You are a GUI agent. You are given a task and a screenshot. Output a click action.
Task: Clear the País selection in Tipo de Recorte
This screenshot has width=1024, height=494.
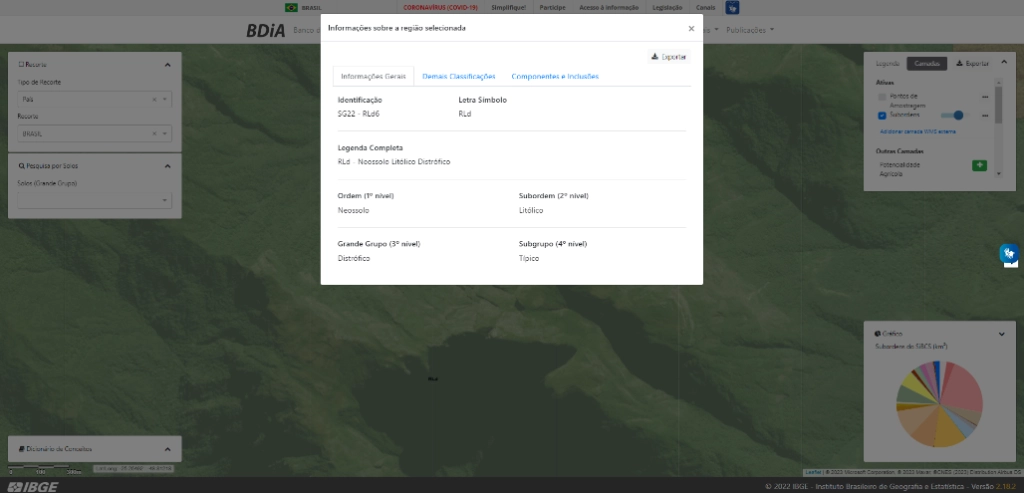tap(154, 99)
